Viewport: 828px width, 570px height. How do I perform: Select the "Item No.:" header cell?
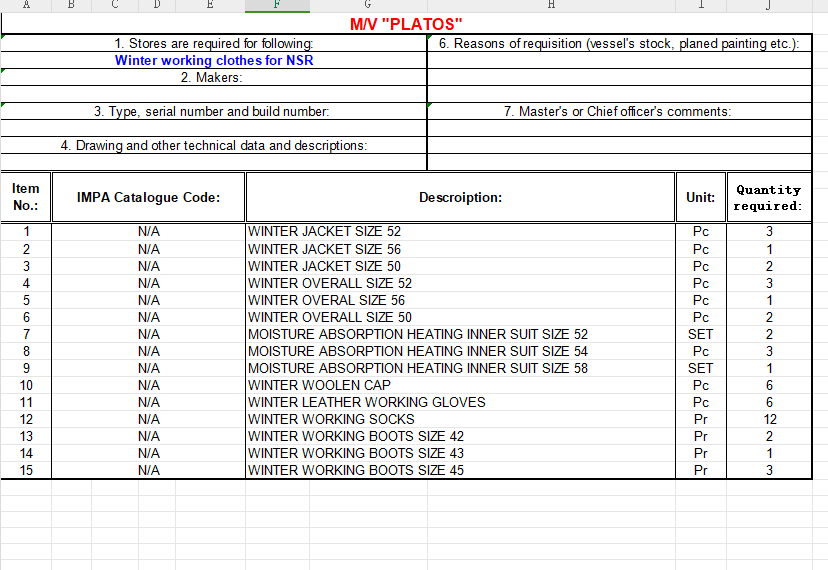pyautogui.click(x=26, y=198)
